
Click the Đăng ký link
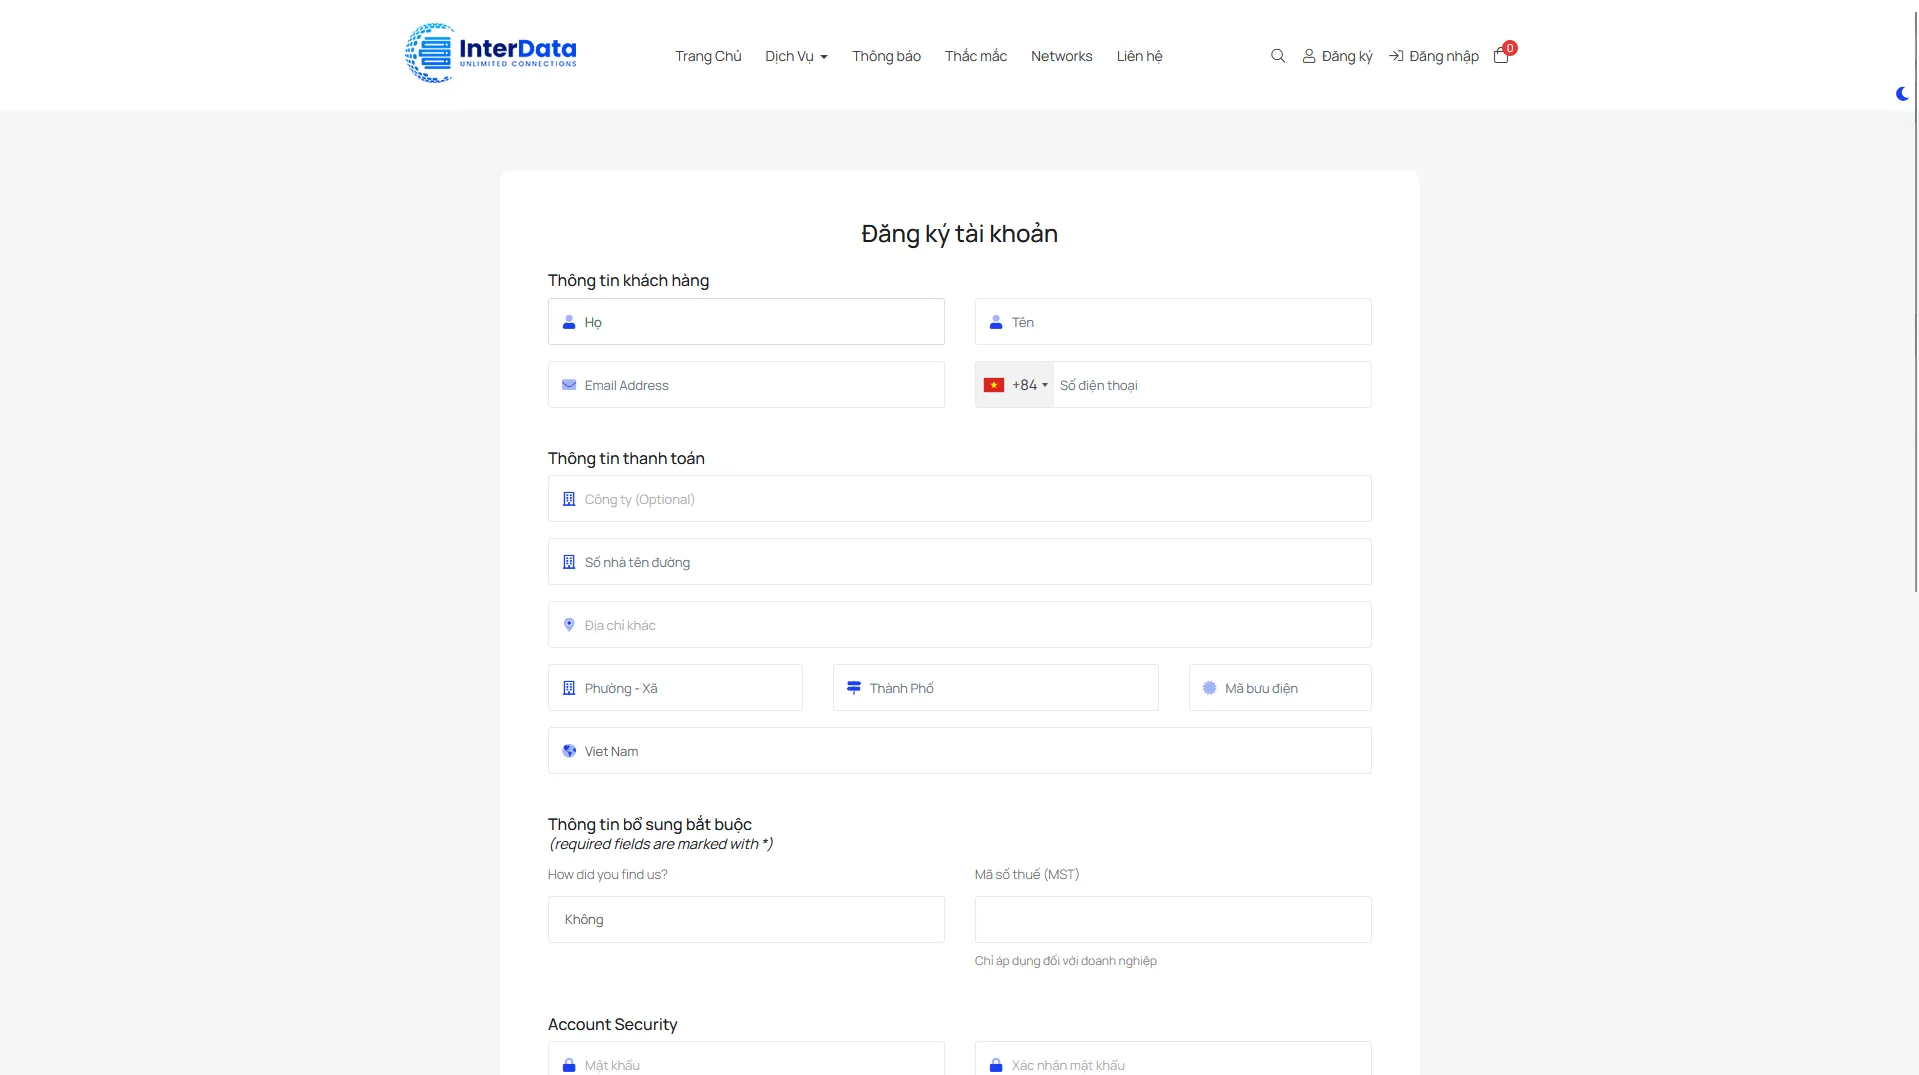tap(1337, 56)
